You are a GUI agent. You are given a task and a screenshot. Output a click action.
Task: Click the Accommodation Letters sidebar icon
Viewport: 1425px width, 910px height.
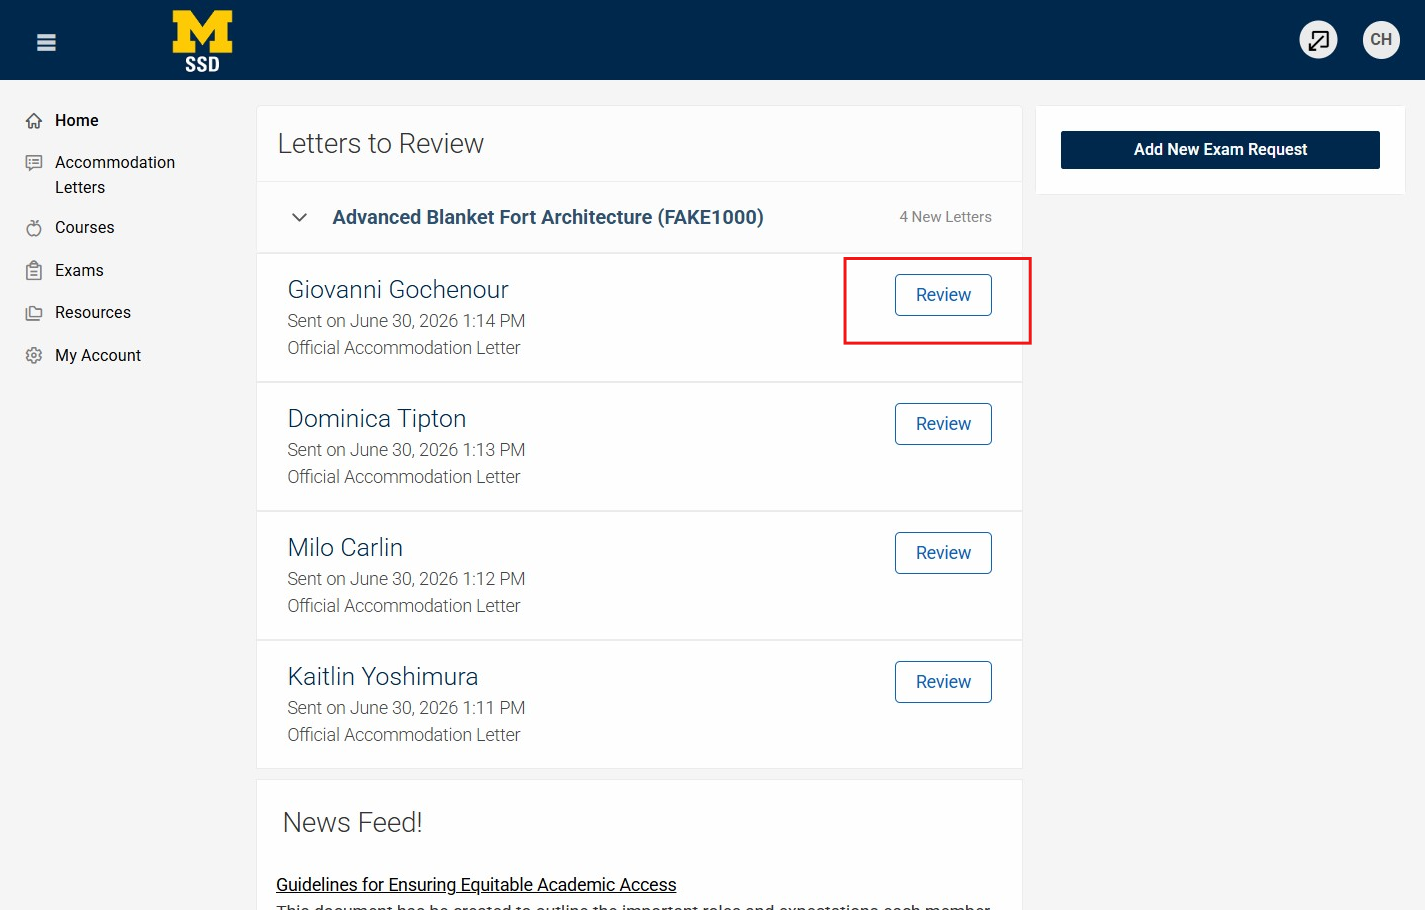[x=34, y=163]
